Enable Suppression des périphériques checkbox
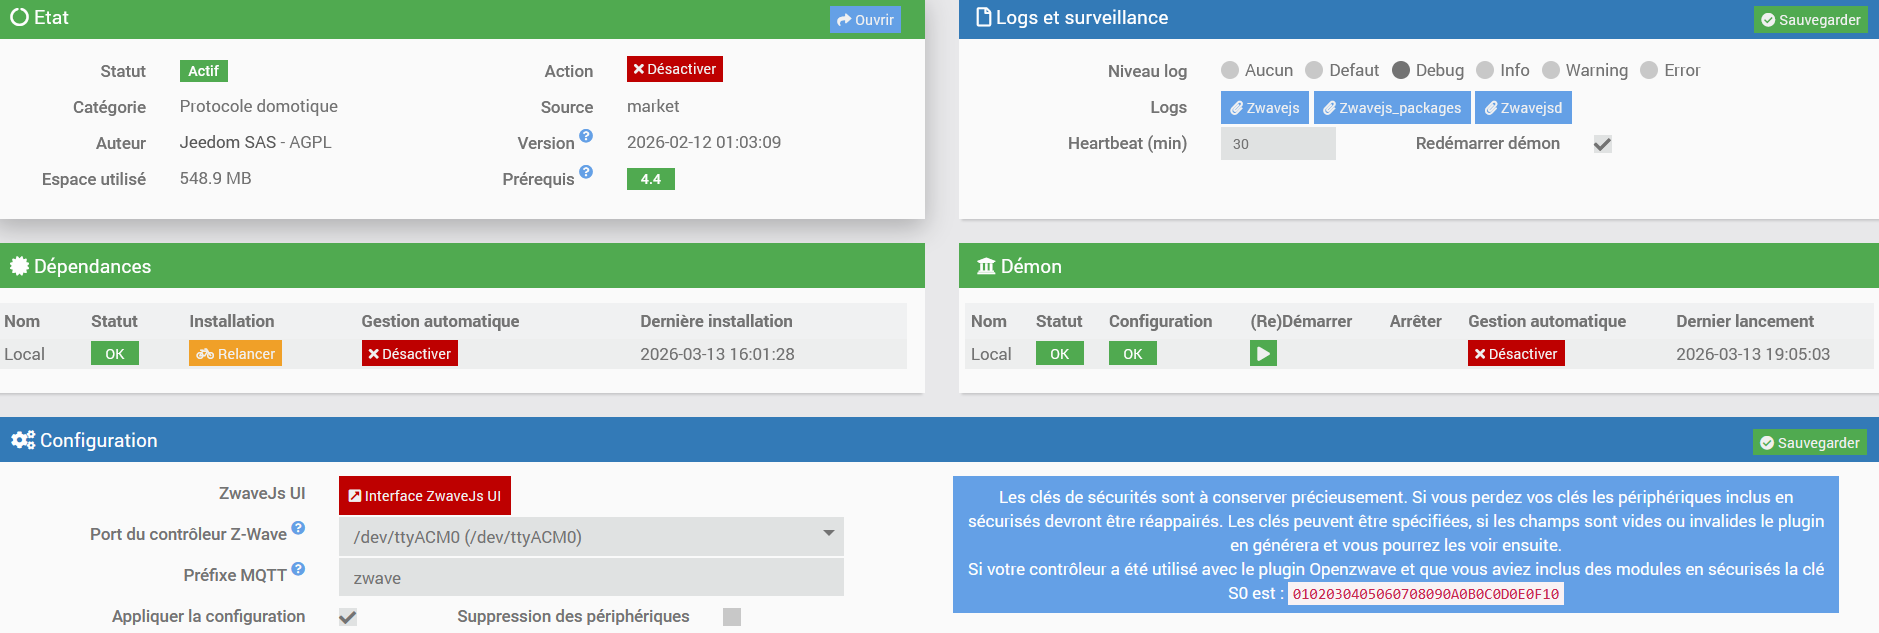Viewport: 1879px width, 633px height. 732,617
